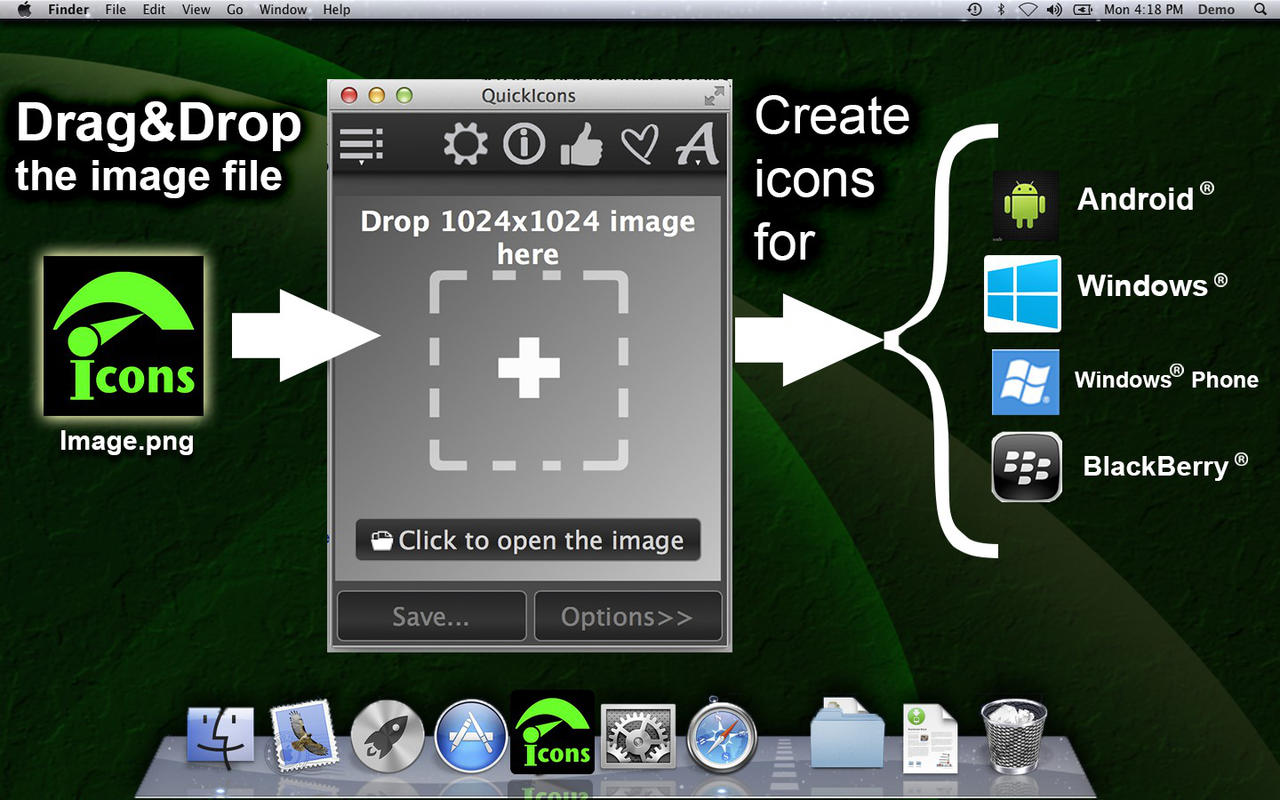Open the letter A font tool

point(697,144)
